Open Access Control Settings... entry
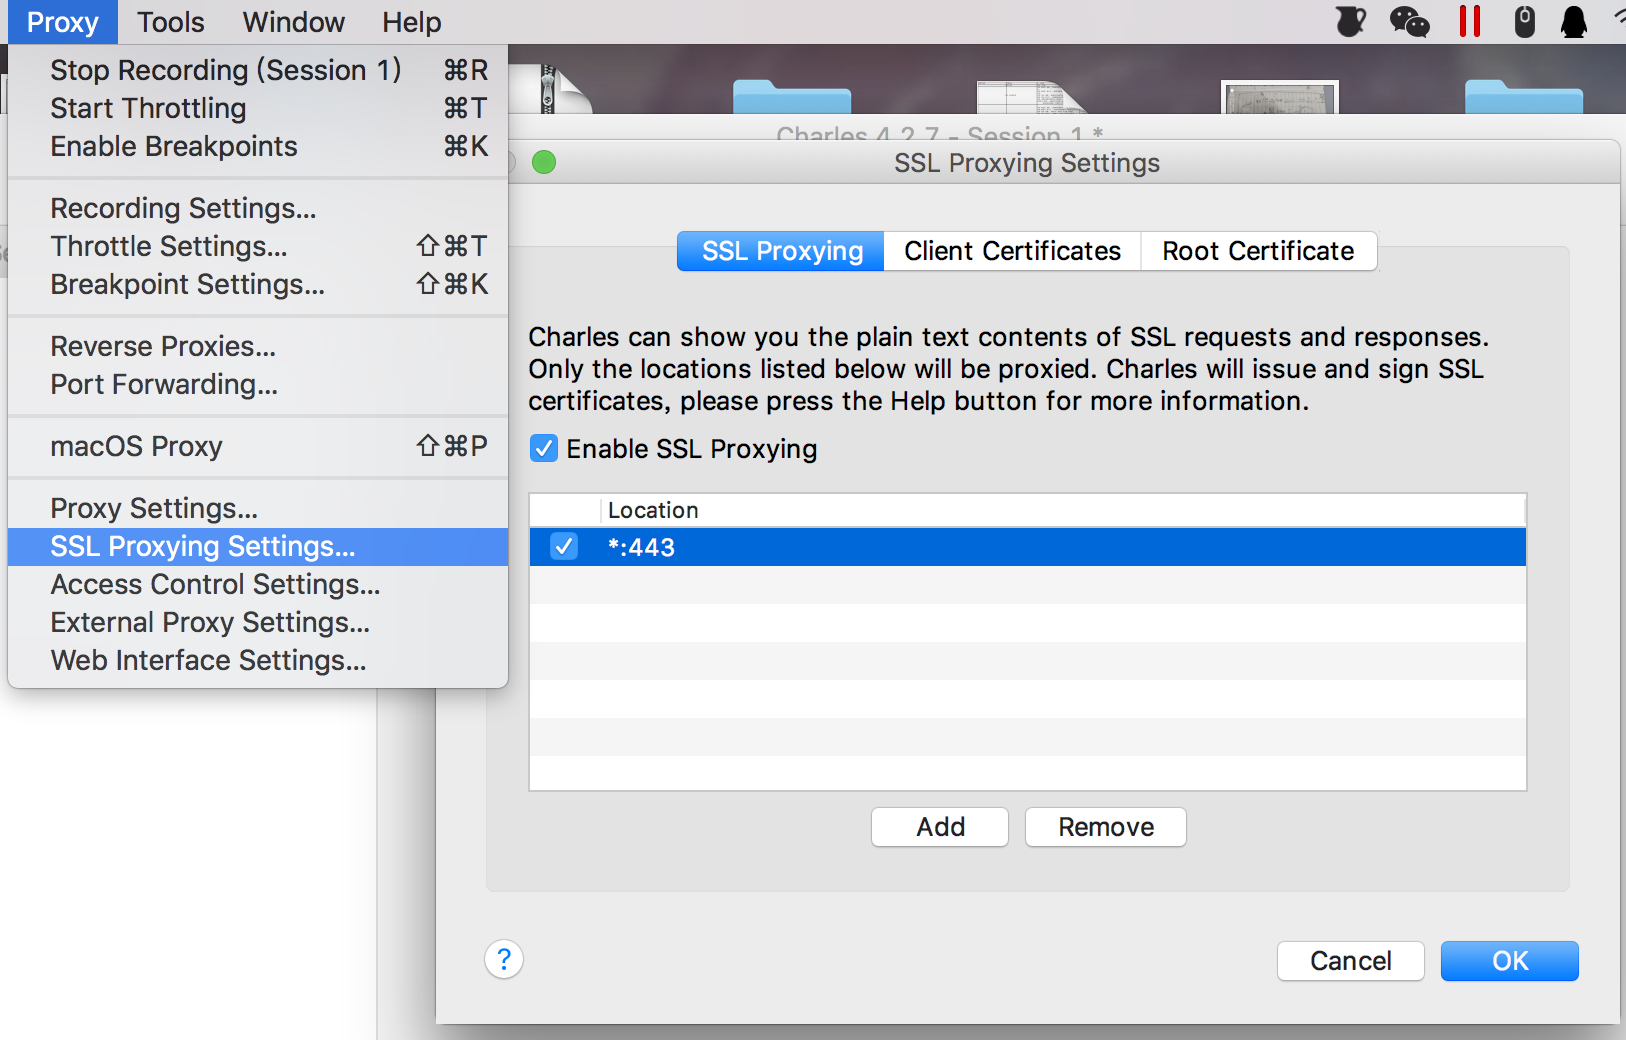 (x=258, y=584)
